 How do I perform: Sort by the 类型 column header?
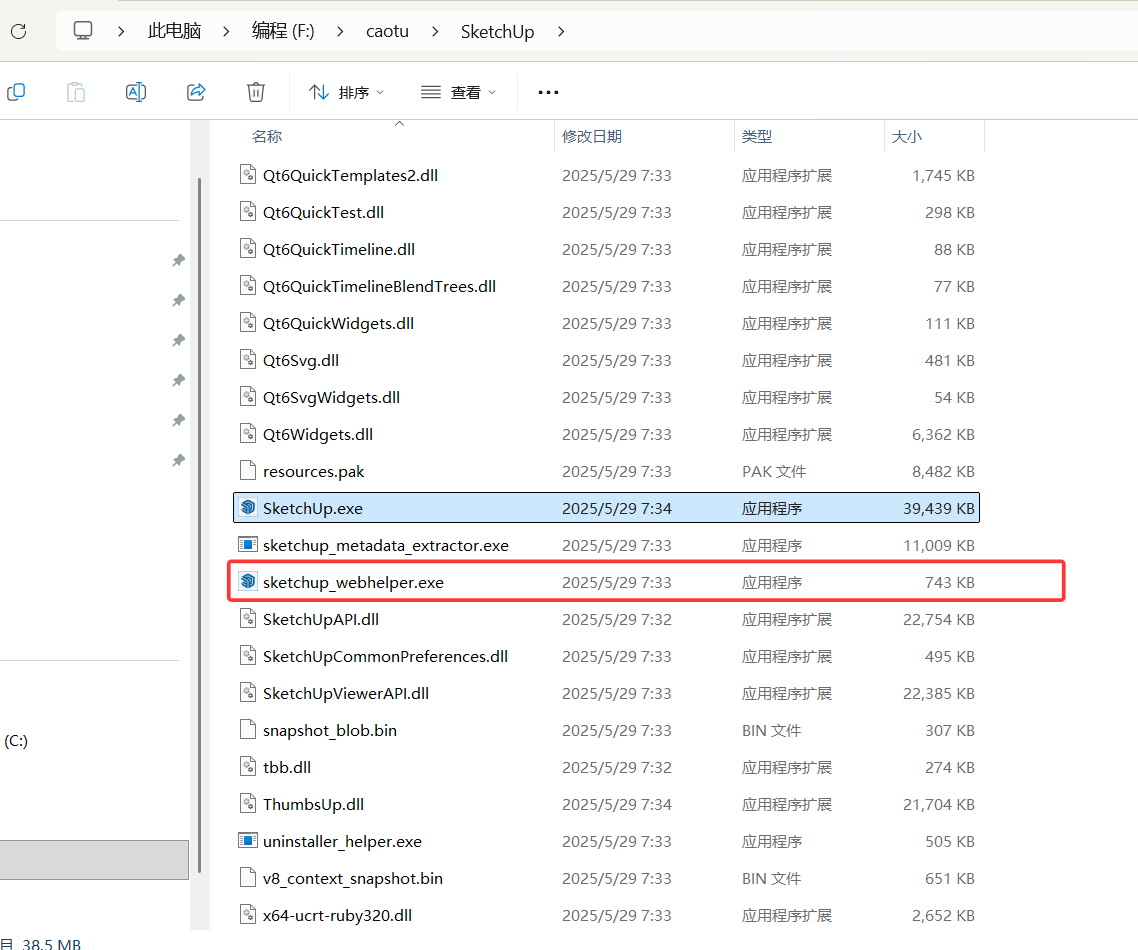pyautogui.click(x=757, y=136)
